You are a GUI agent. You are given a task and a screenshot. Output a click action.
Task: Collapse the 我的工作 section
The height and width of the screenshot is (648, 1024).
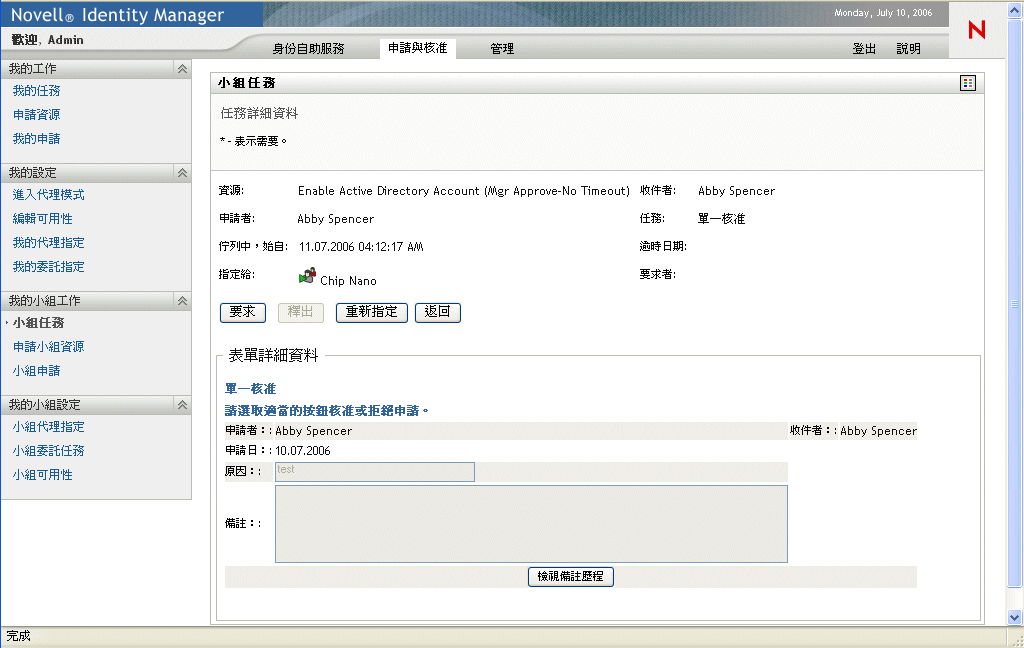tap(182, 69)
